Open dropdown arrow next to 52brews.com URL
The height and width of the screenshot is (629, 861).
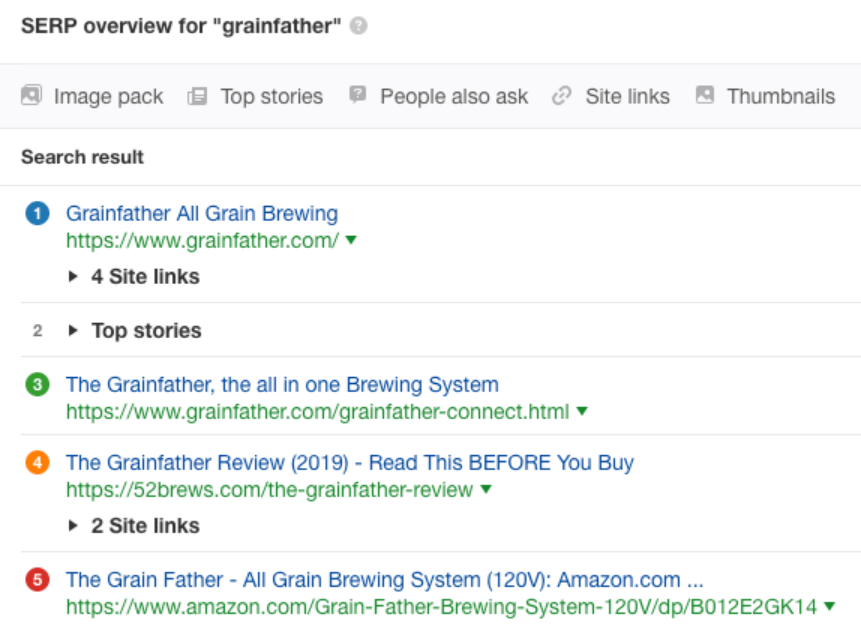pyautogui.click(x=485, y=488)
